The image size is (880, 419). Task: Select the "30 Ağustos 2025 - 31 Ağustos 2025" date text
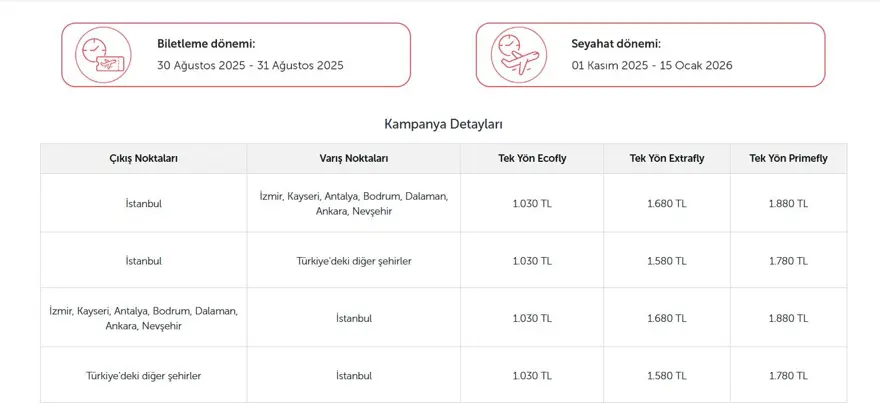[250, 65]
